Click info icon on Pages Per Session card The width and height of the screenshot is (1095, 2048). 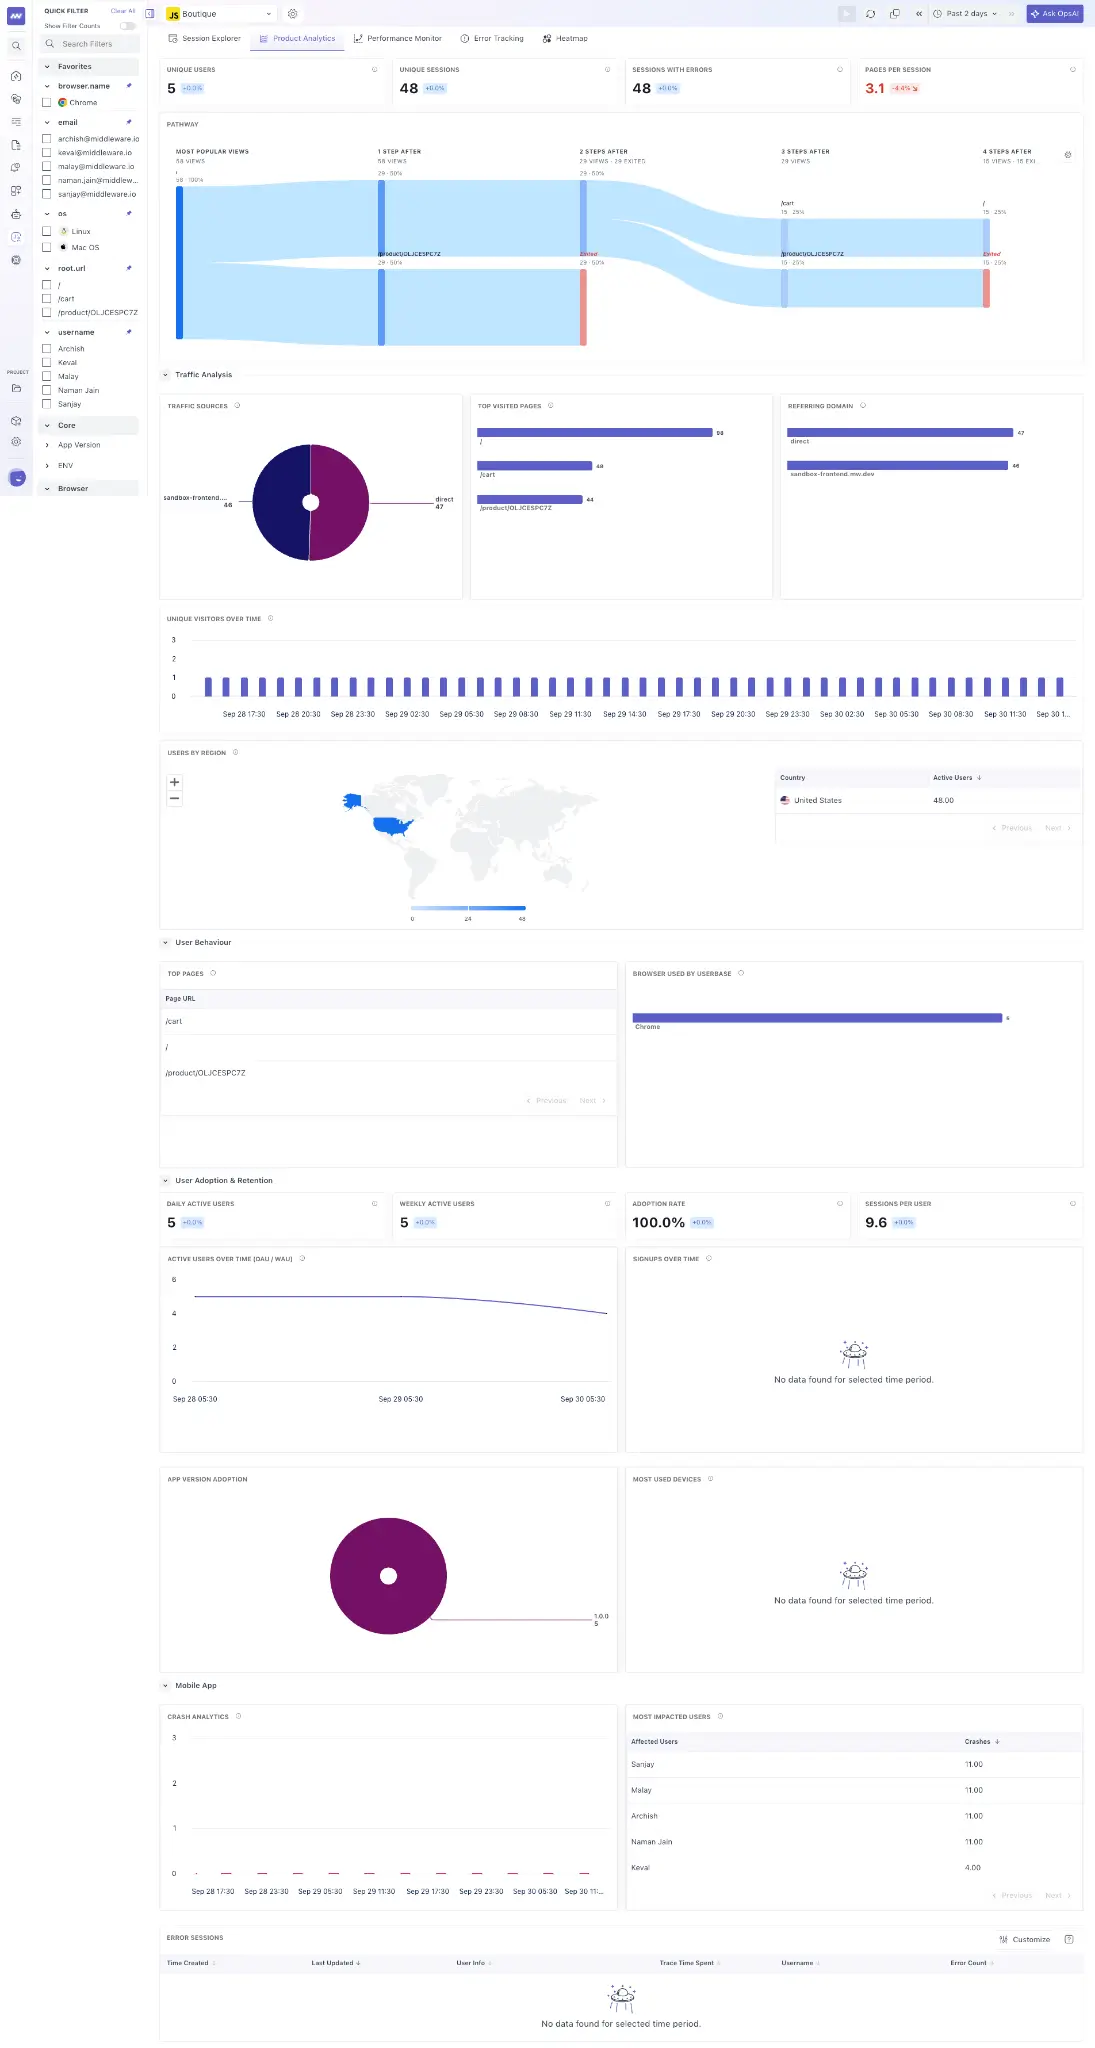pyautogui.click(x=1073, y=70)
